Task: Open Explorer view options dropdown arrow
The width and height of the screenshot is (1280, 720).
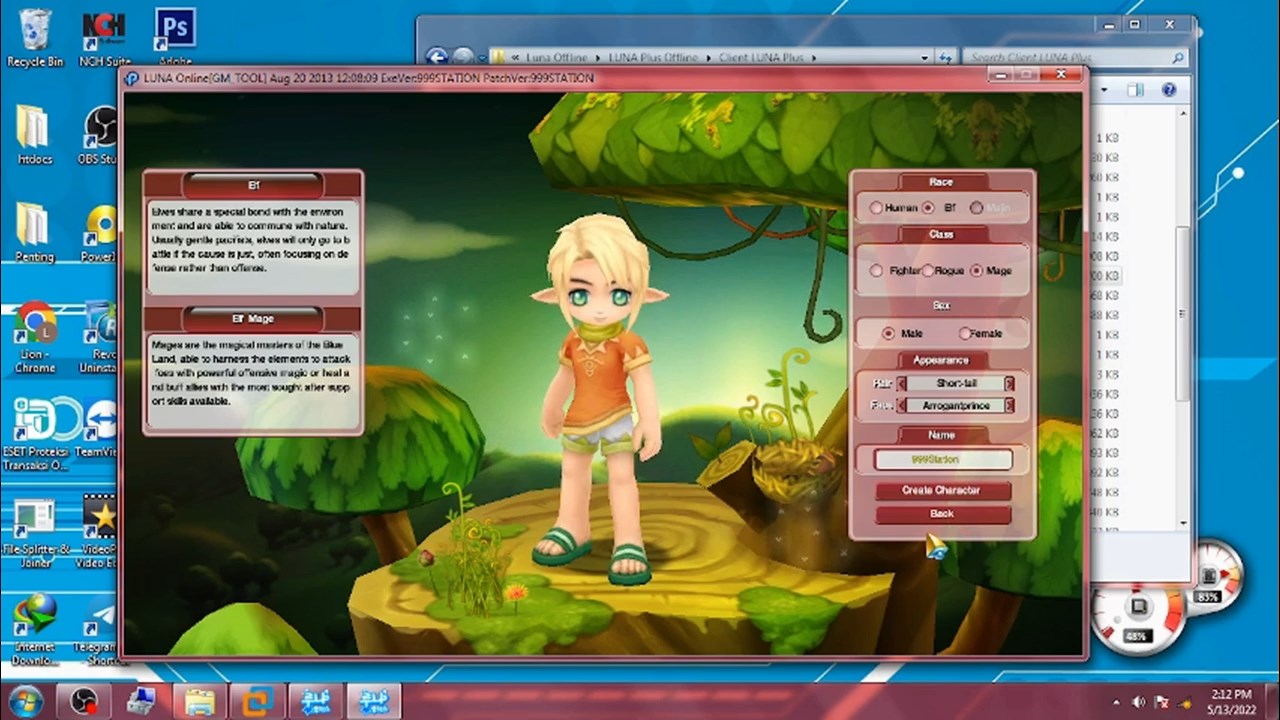Action: pyautogui.click(x=1105, y=90)
